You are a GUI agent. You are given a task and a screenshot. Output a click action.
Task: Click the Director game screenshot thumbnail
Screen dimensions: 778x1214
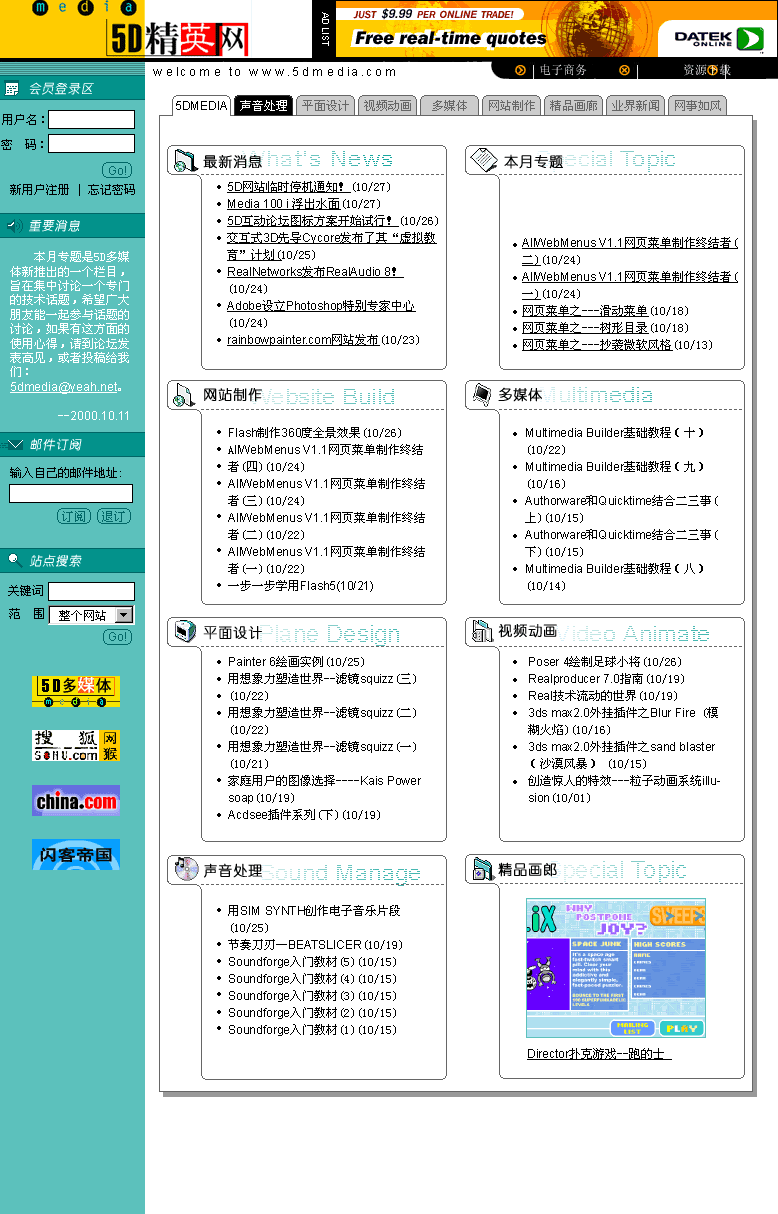click(x=616, y=968)
